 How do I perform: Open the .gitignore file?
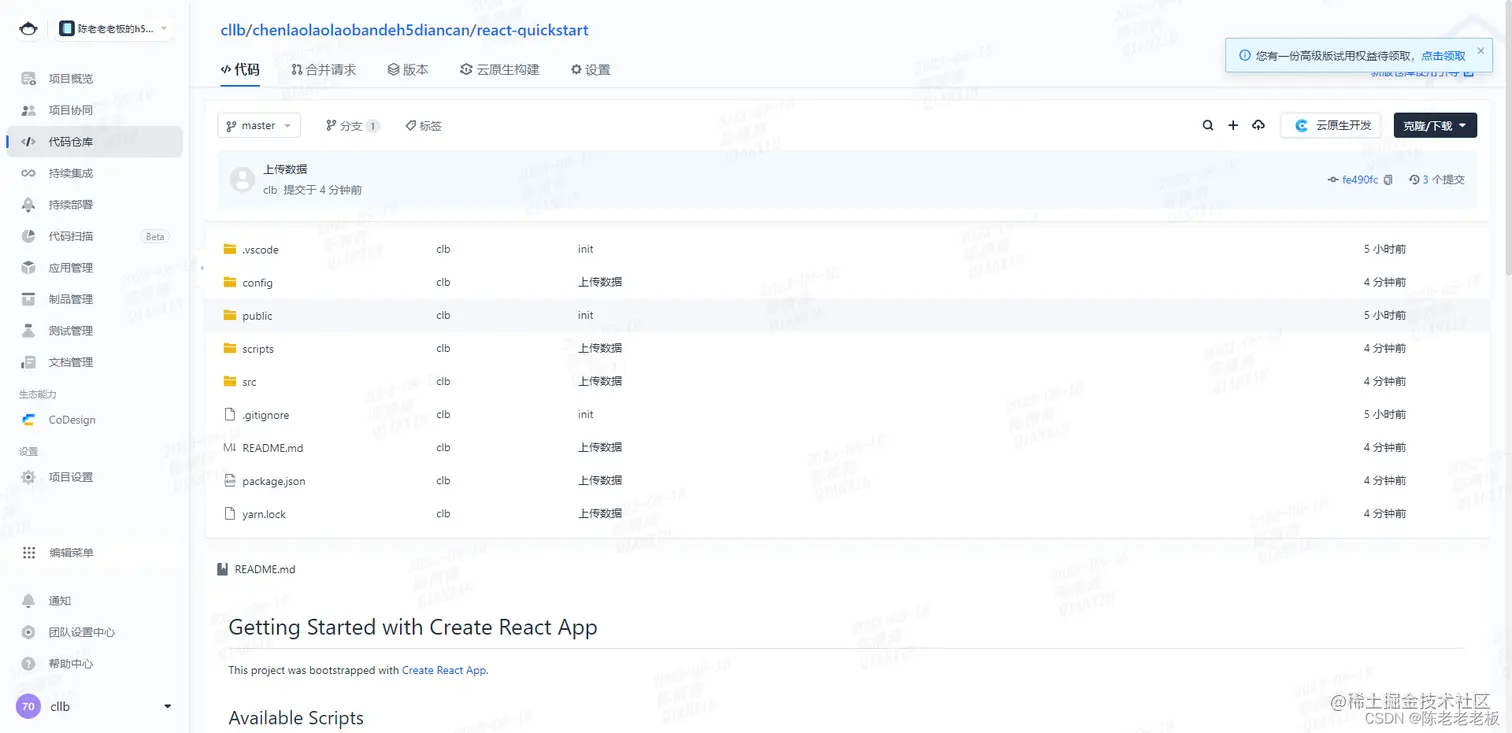(265, 415)
